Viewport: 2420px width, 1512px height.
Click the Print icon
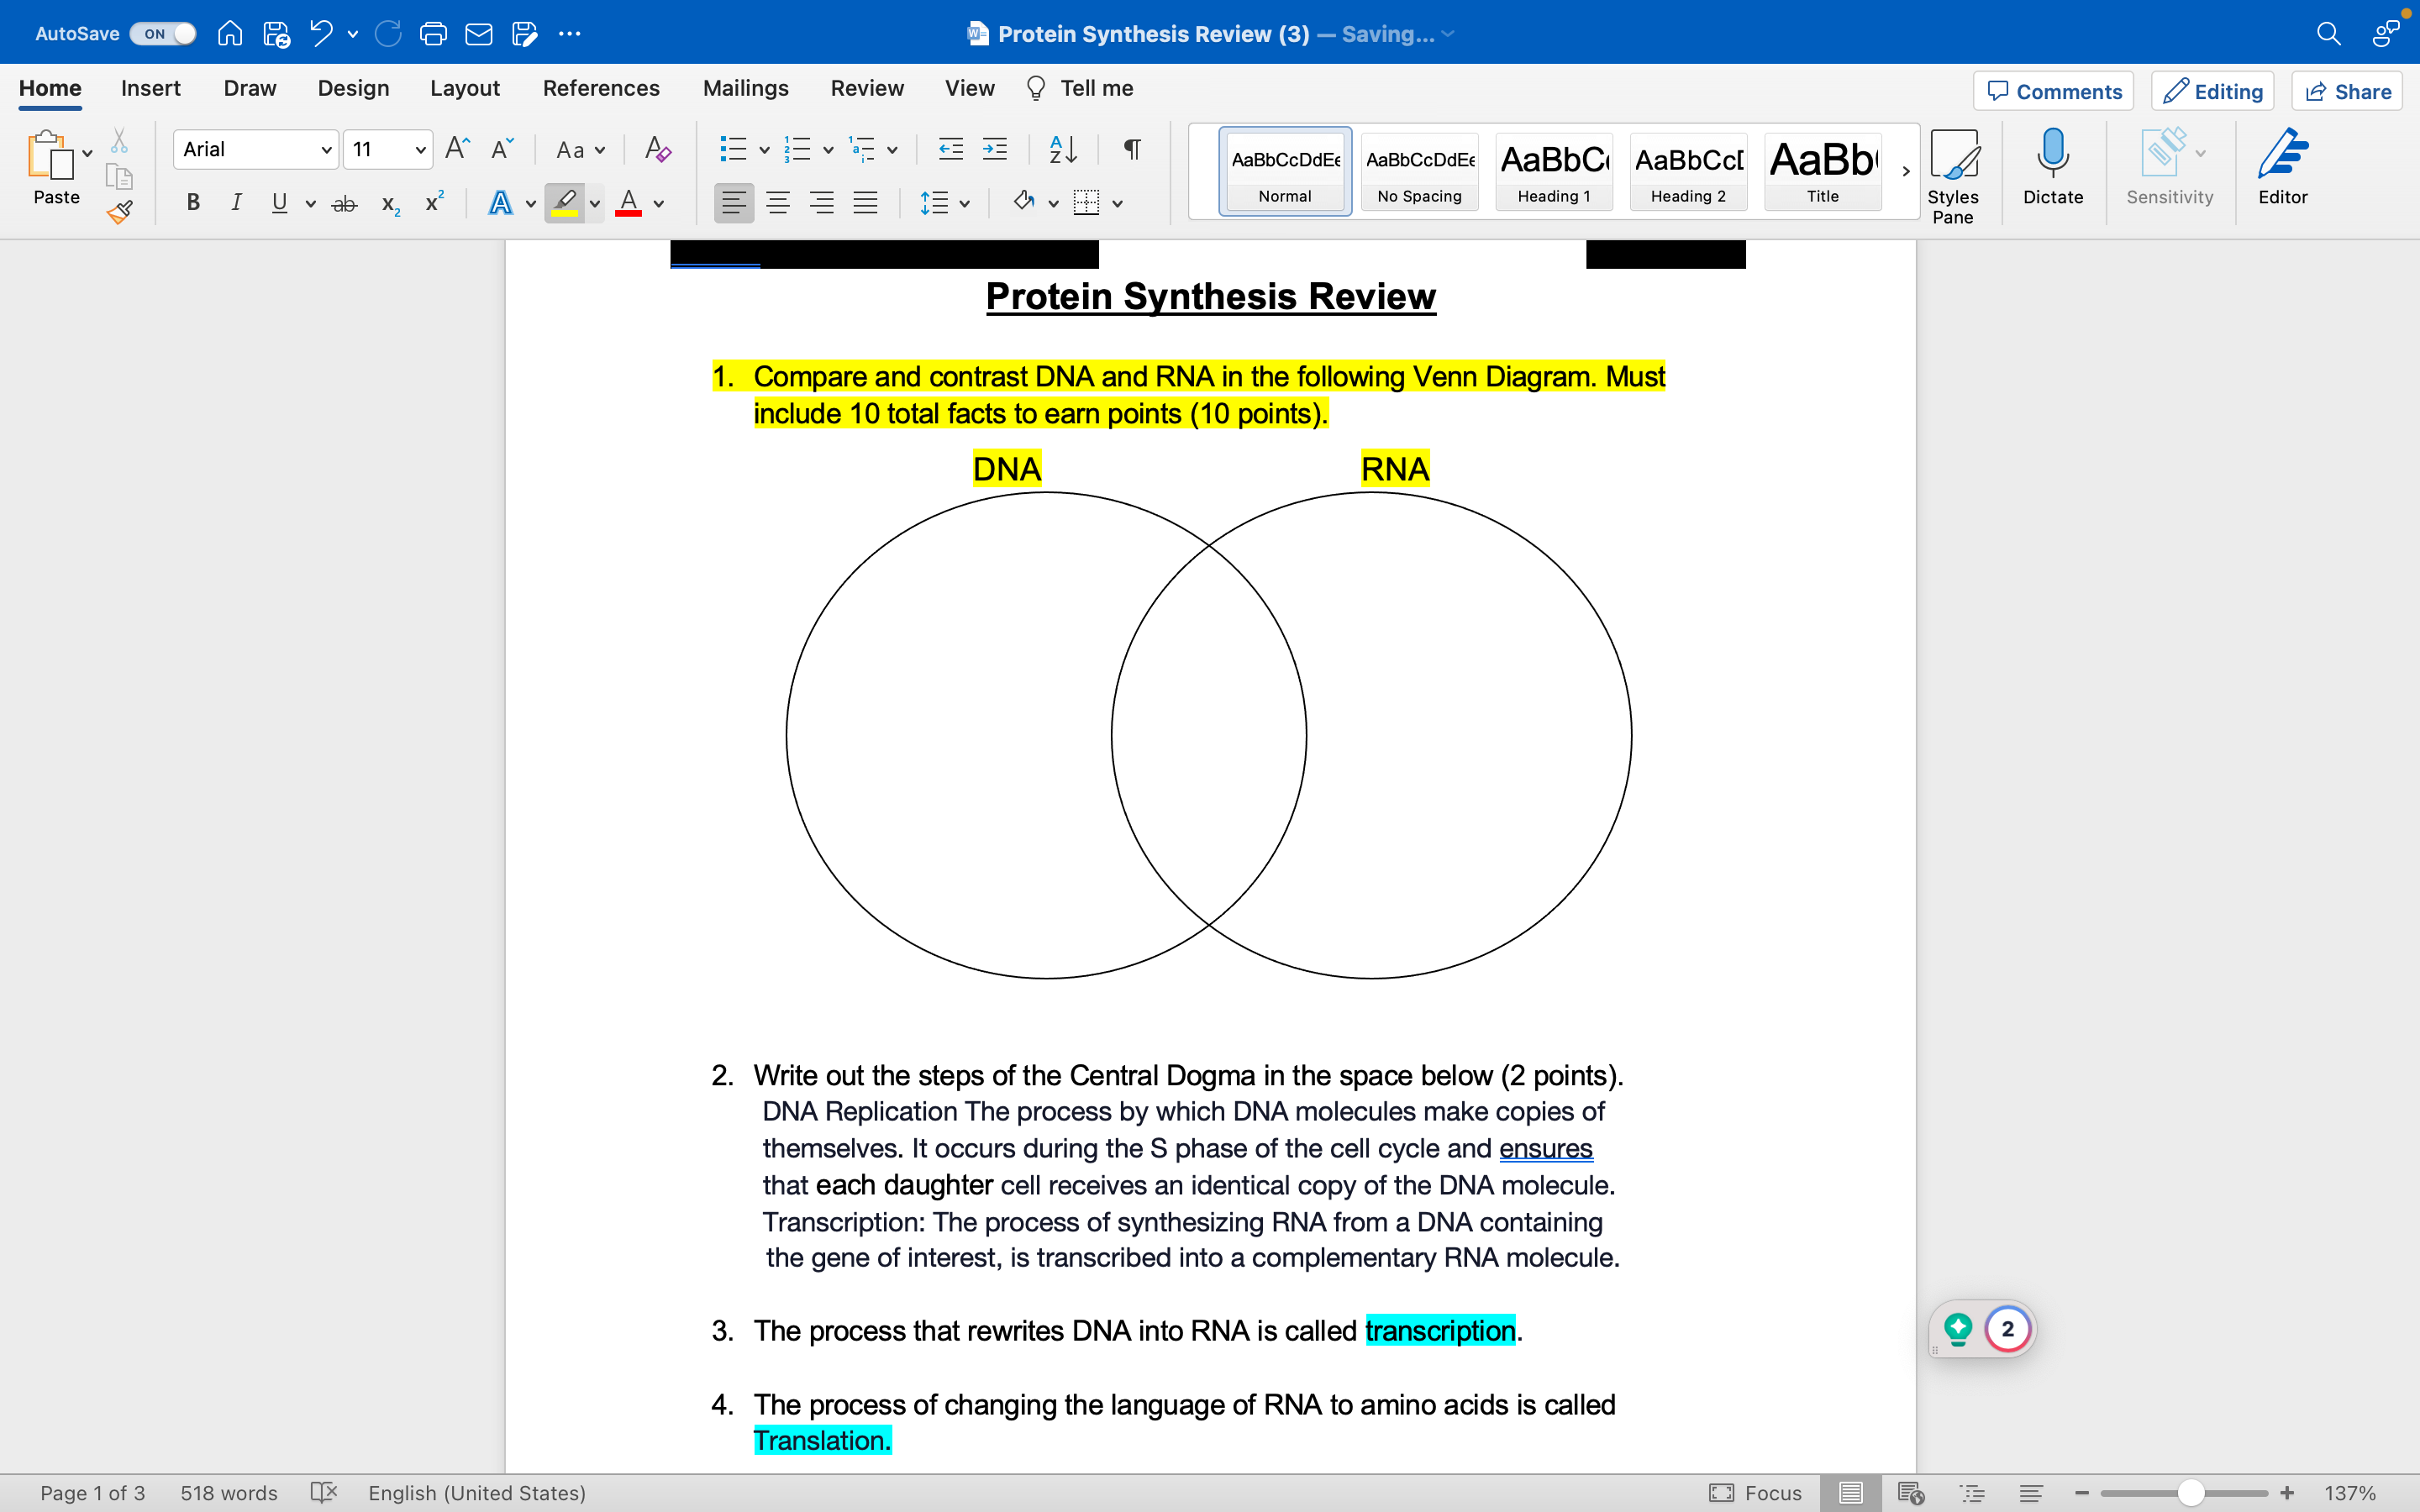pyautogui.click(x=433, y=33)
